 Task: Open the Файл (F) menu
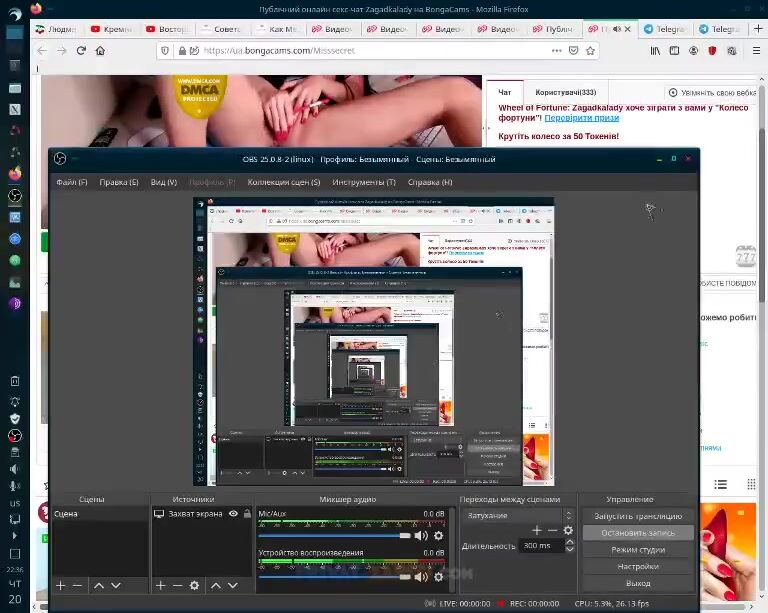pos(72,182)
